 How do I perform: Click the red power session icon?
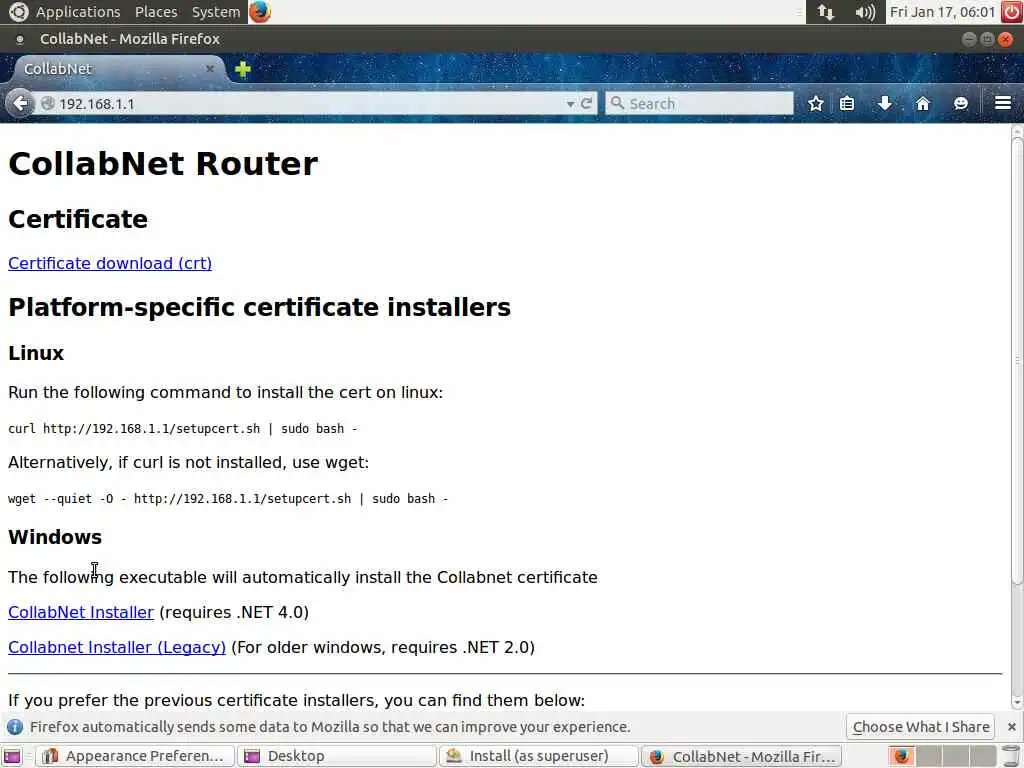pos(1012,12)
